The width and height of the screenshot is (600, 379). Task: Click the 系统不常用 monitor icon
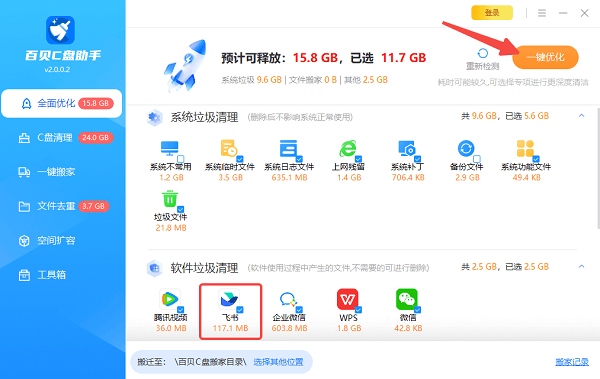(170, 149)
